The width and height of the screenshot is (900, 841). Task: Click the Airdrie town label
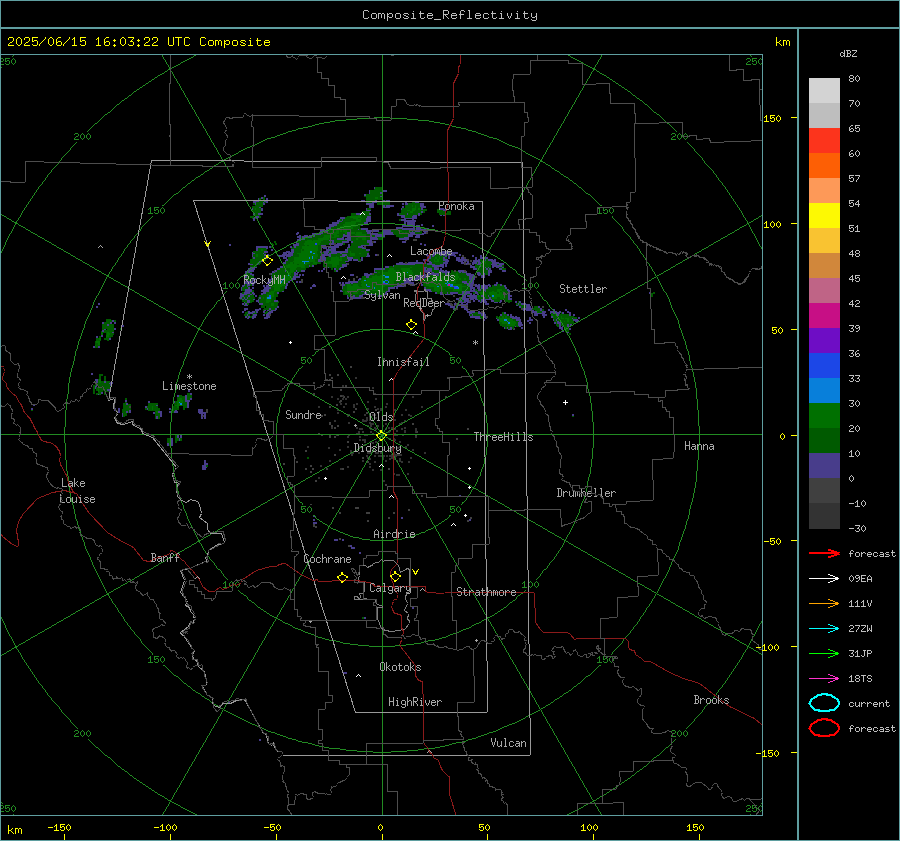click(x=394, y=534)
